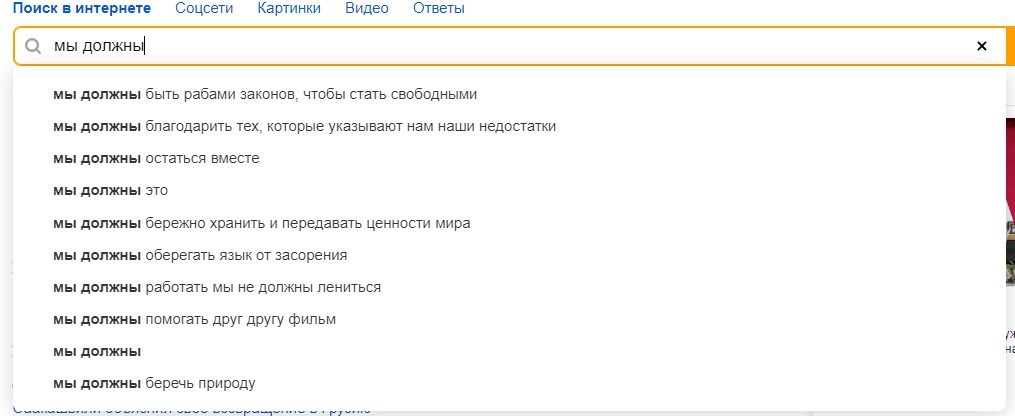
Task: Choose suggestion бережно хранить ценности мира
Action: (261, 223)
